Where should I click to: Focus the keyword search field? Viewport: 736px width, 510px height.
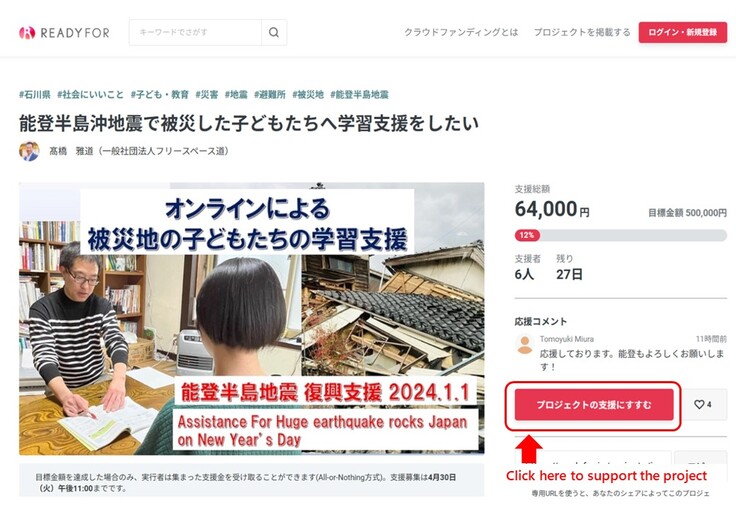point(195,32)
